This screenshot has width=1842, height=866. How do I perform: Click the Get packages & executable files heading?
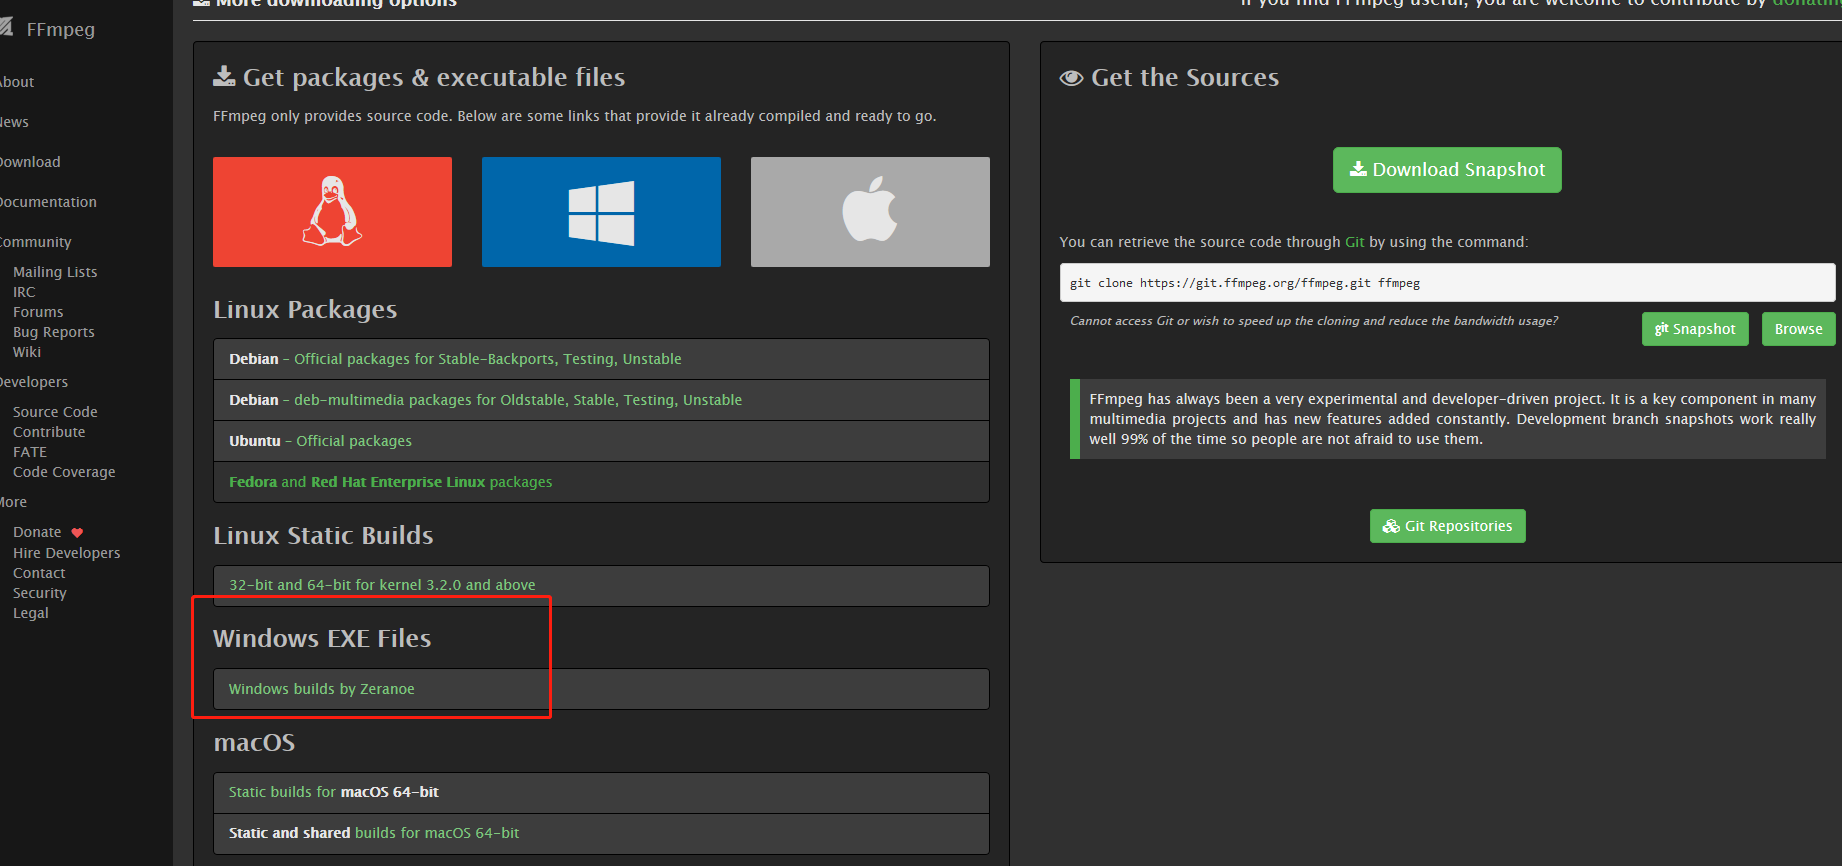434,77
